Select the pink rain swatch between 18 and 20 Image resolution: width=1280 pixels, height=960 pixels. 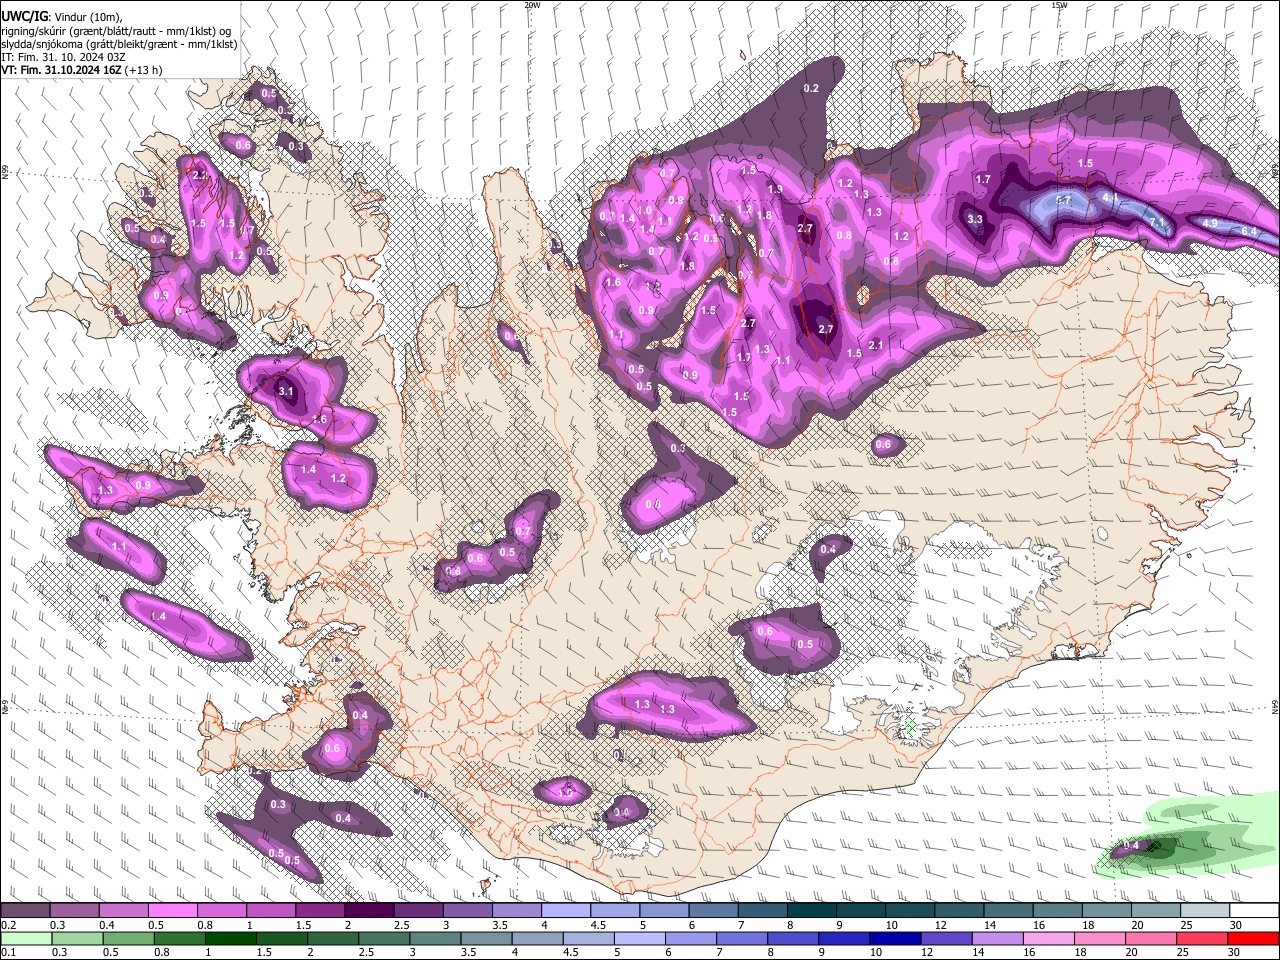[x=1099, y=938]
